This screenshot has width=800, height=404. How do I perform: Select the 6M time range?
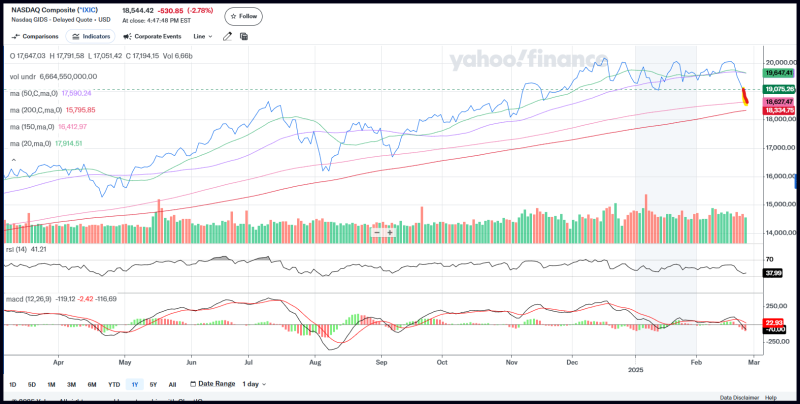click(x=92, y=385)
